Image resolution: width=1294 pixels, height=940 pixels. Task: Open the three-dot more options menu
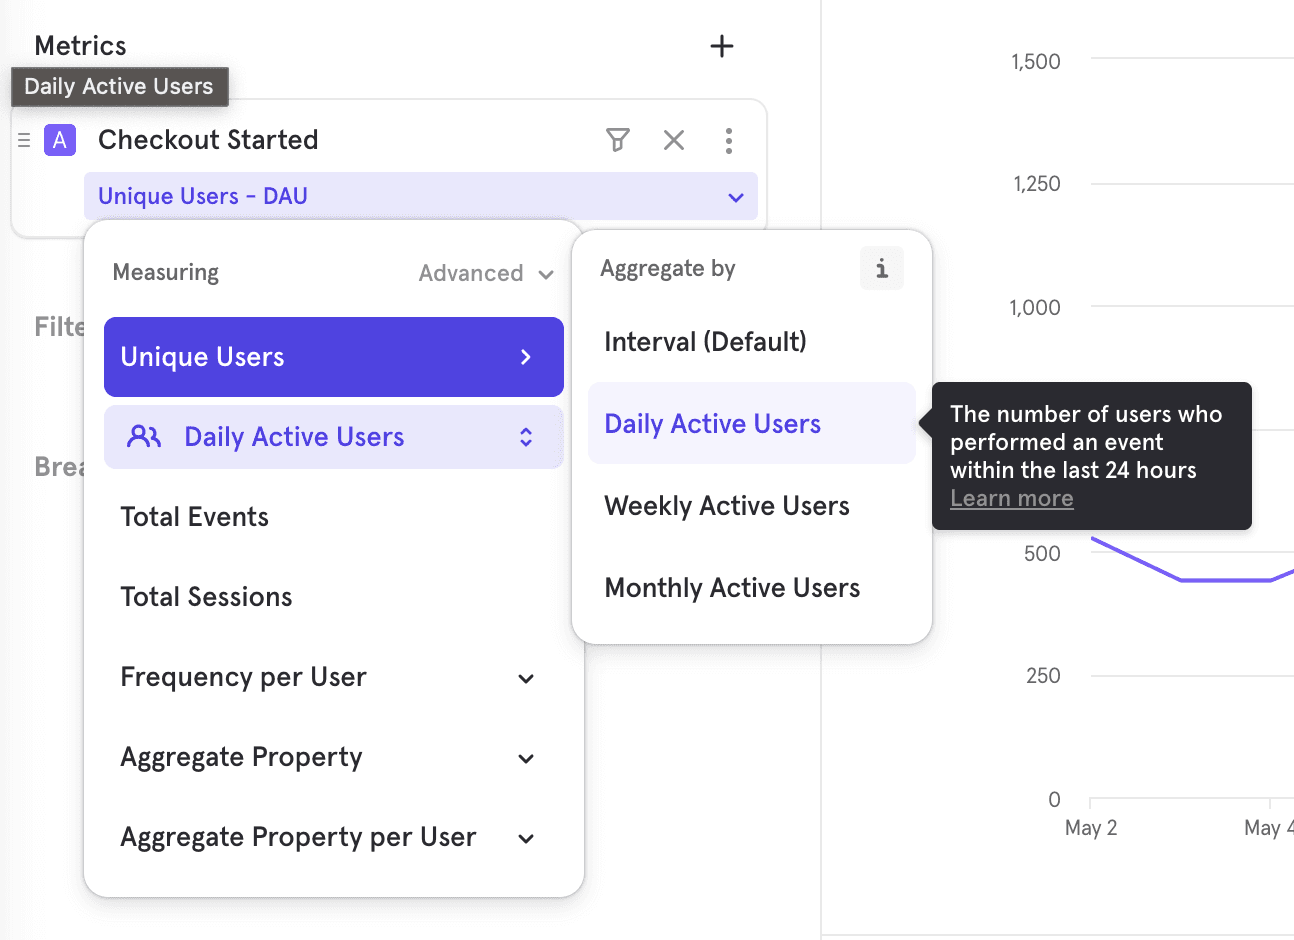[x=729, y=140]
